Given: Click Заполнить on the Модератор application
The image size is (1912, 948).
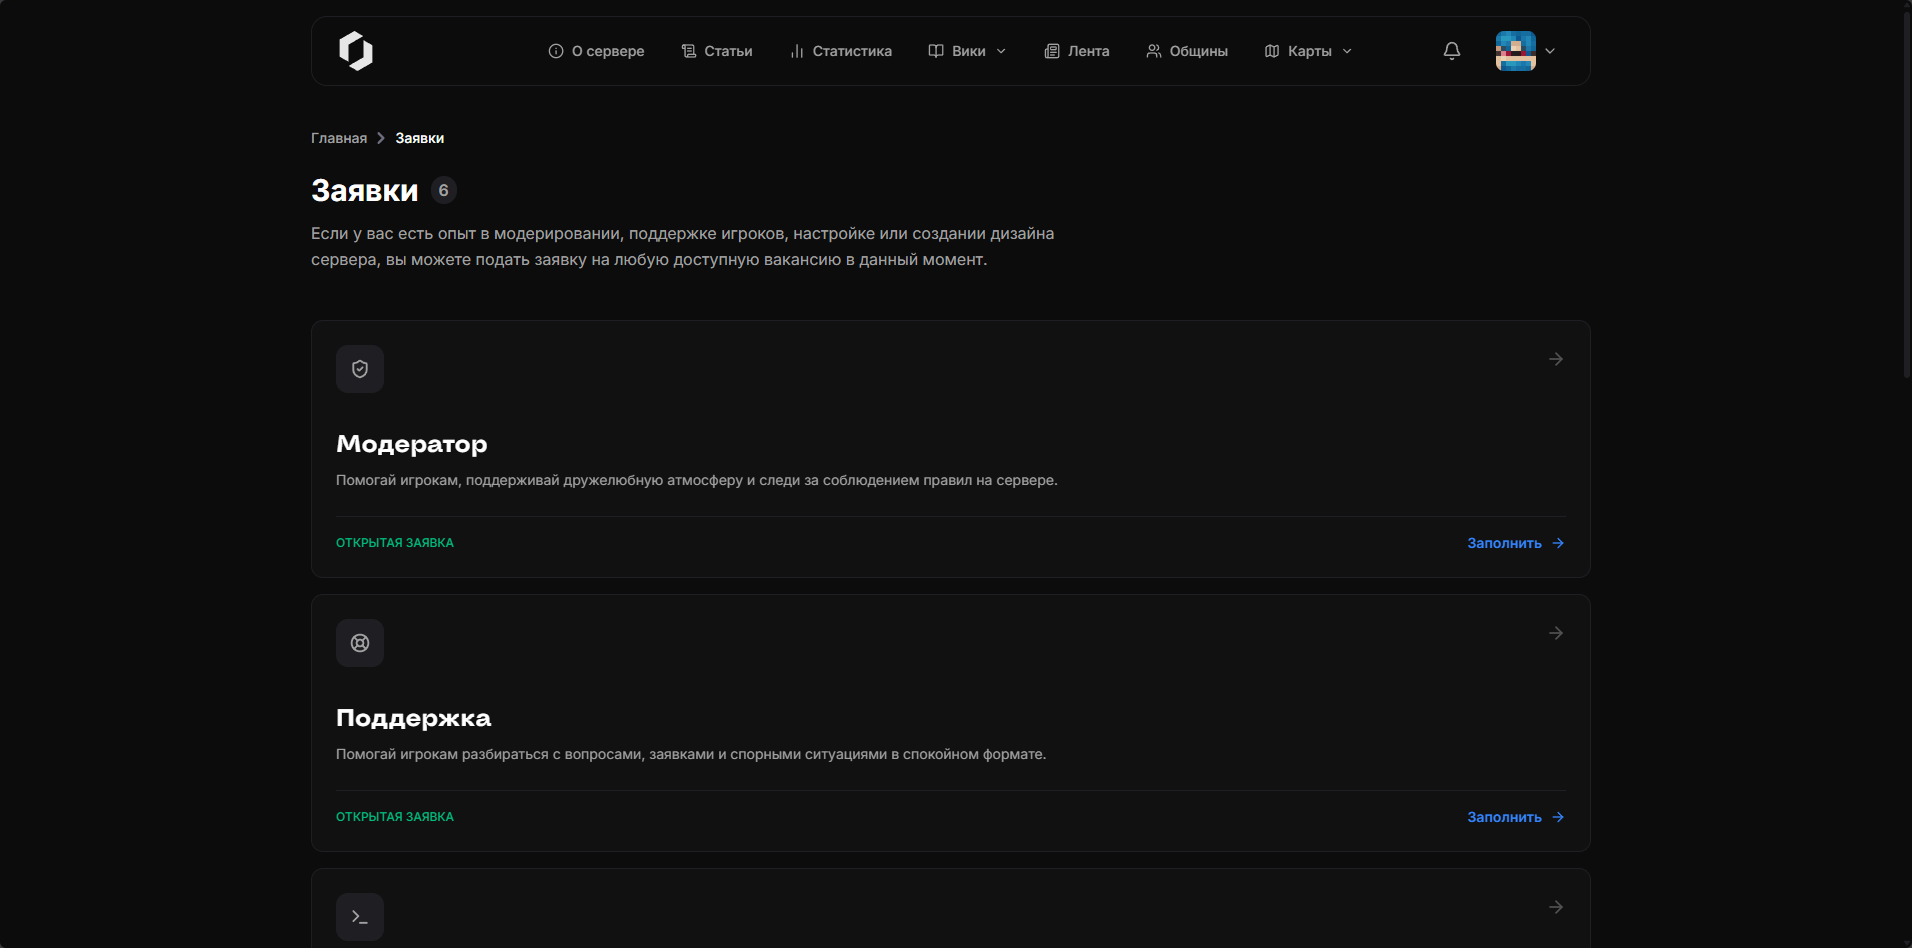Looking at the screenshot, I should (x=1516, y=543).
